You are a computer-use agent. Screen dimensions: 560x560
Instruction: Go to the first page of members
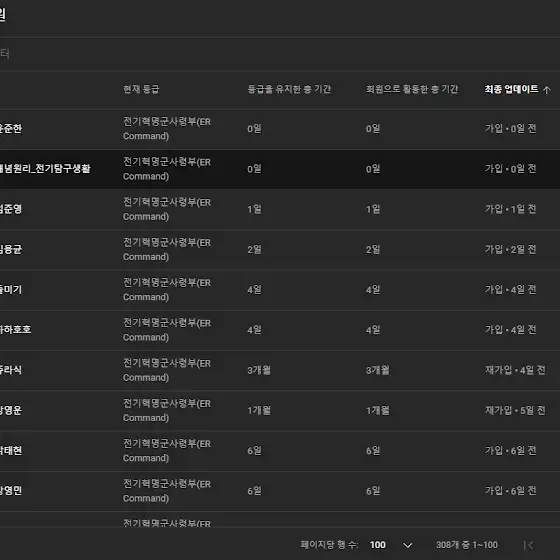pos(528,545)
